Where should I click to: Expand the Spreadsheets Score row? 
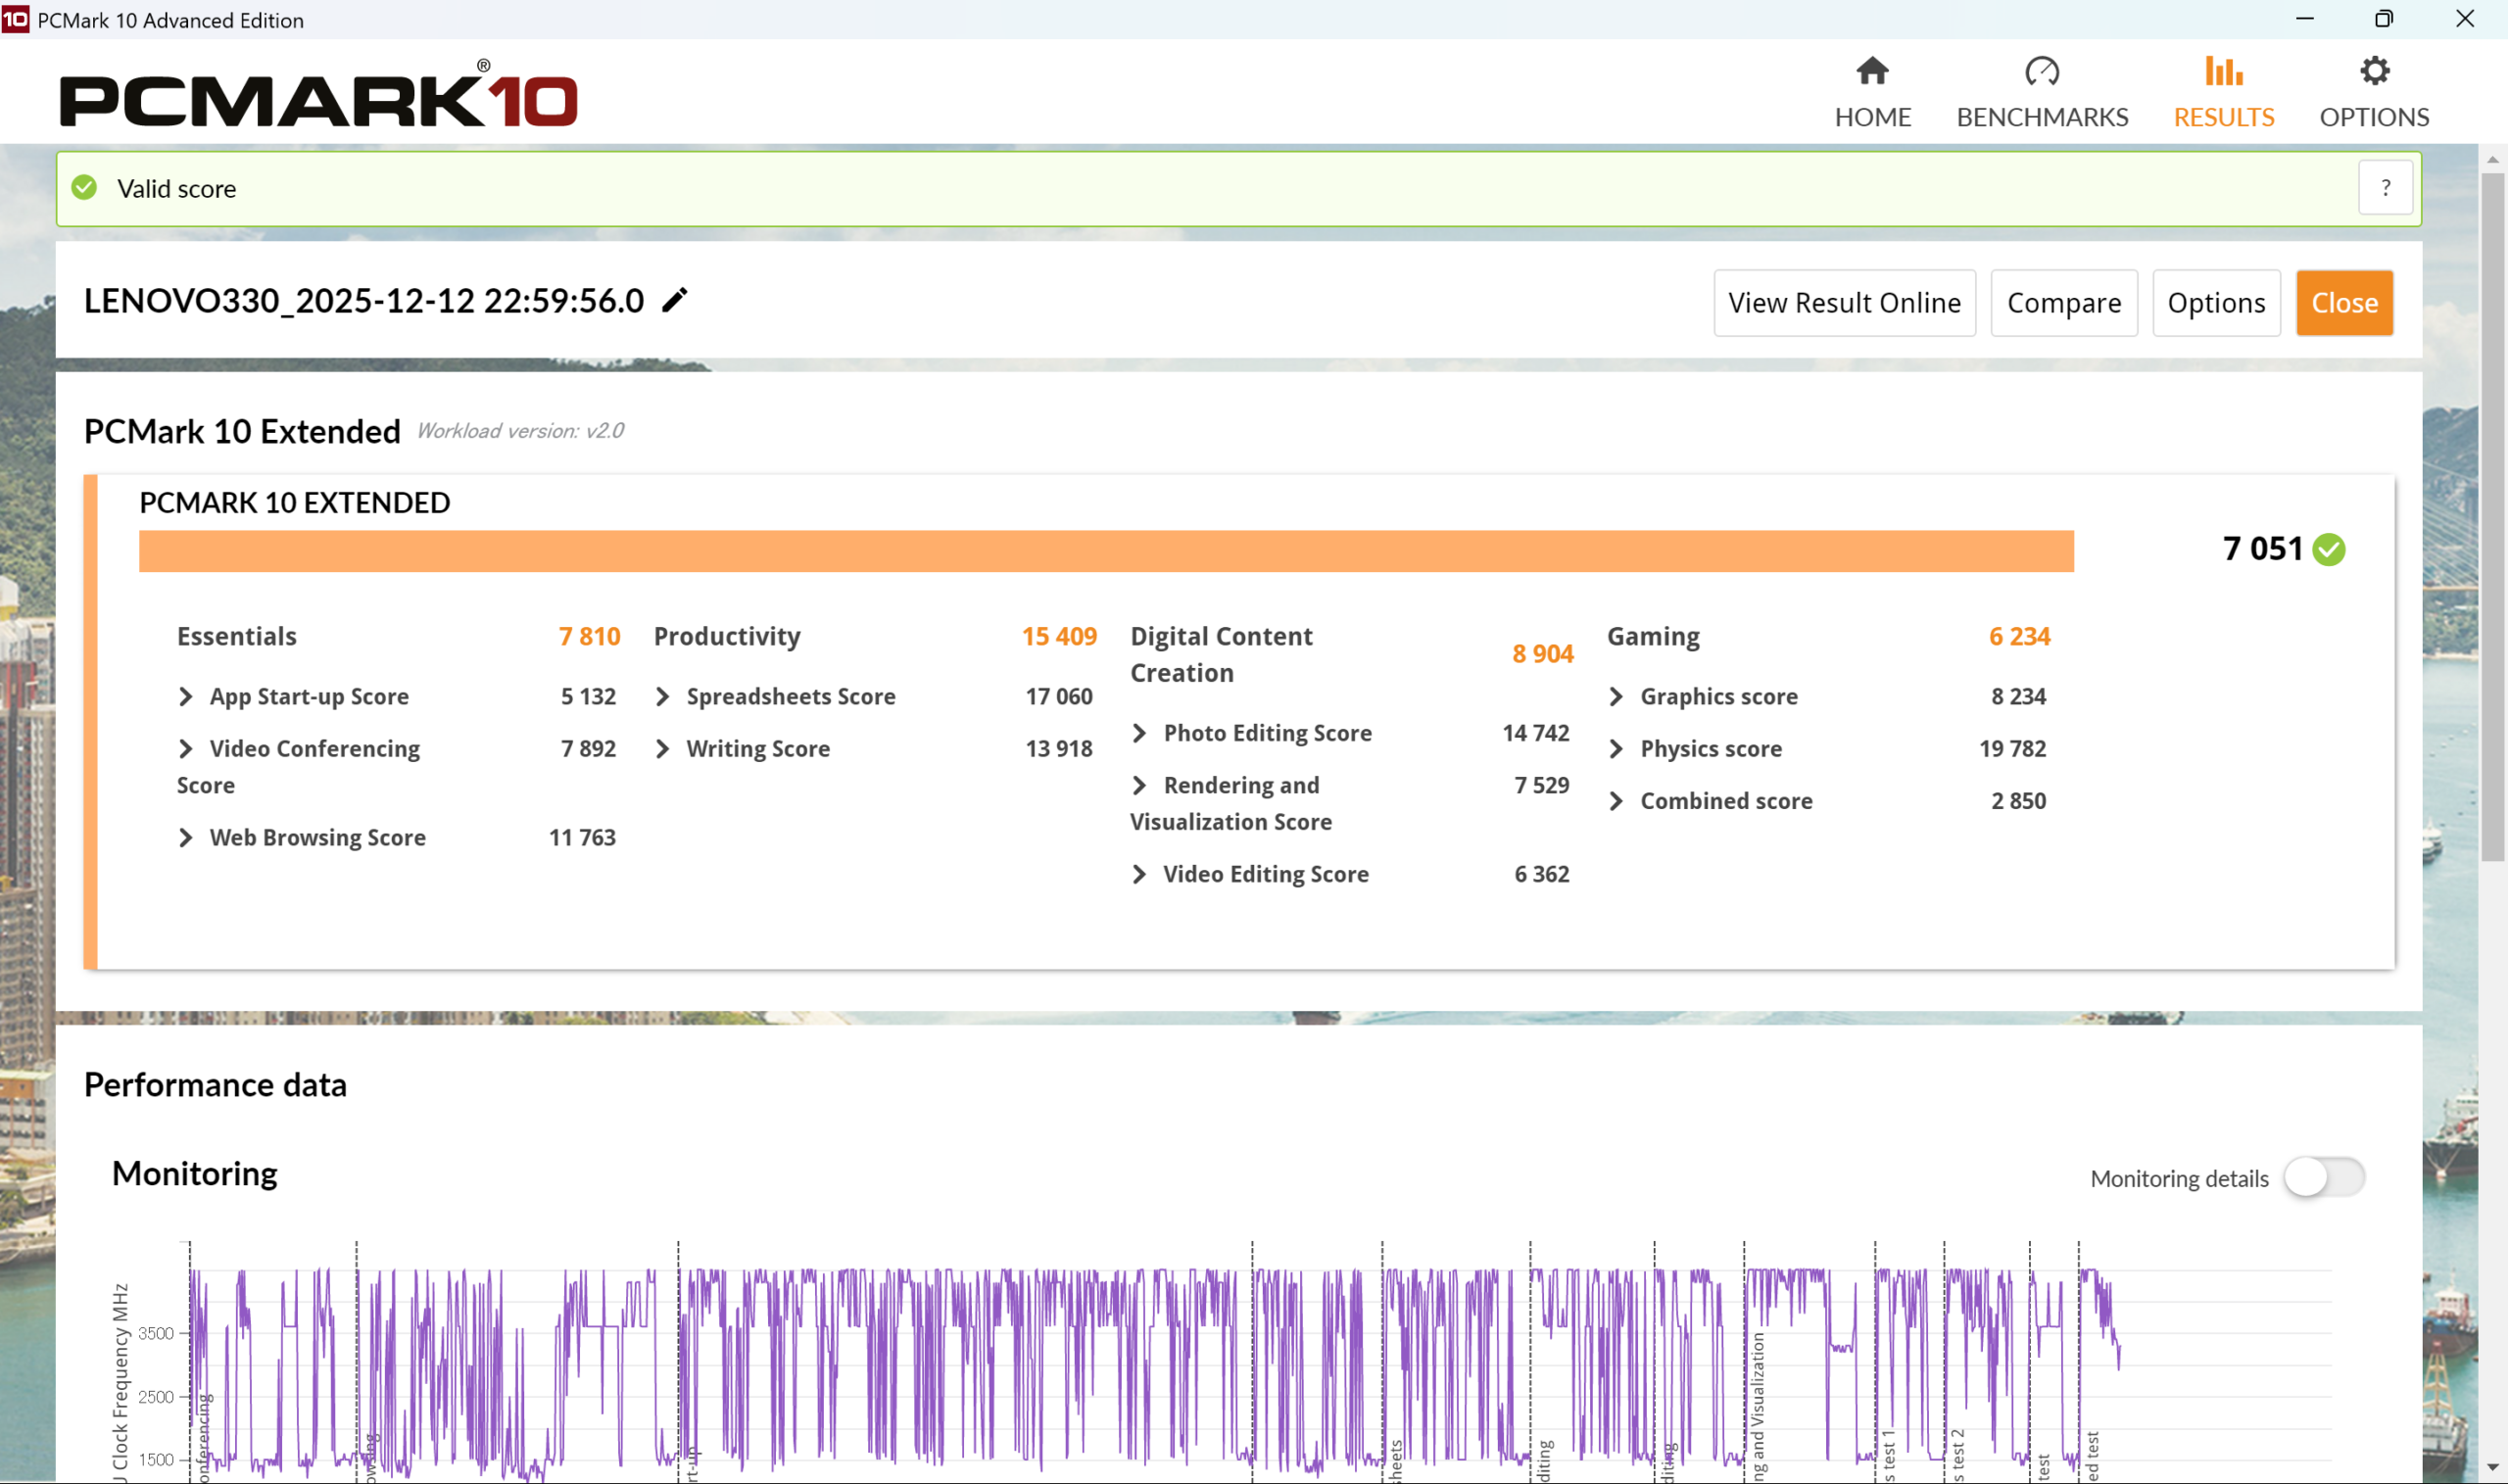pos(662,697)
